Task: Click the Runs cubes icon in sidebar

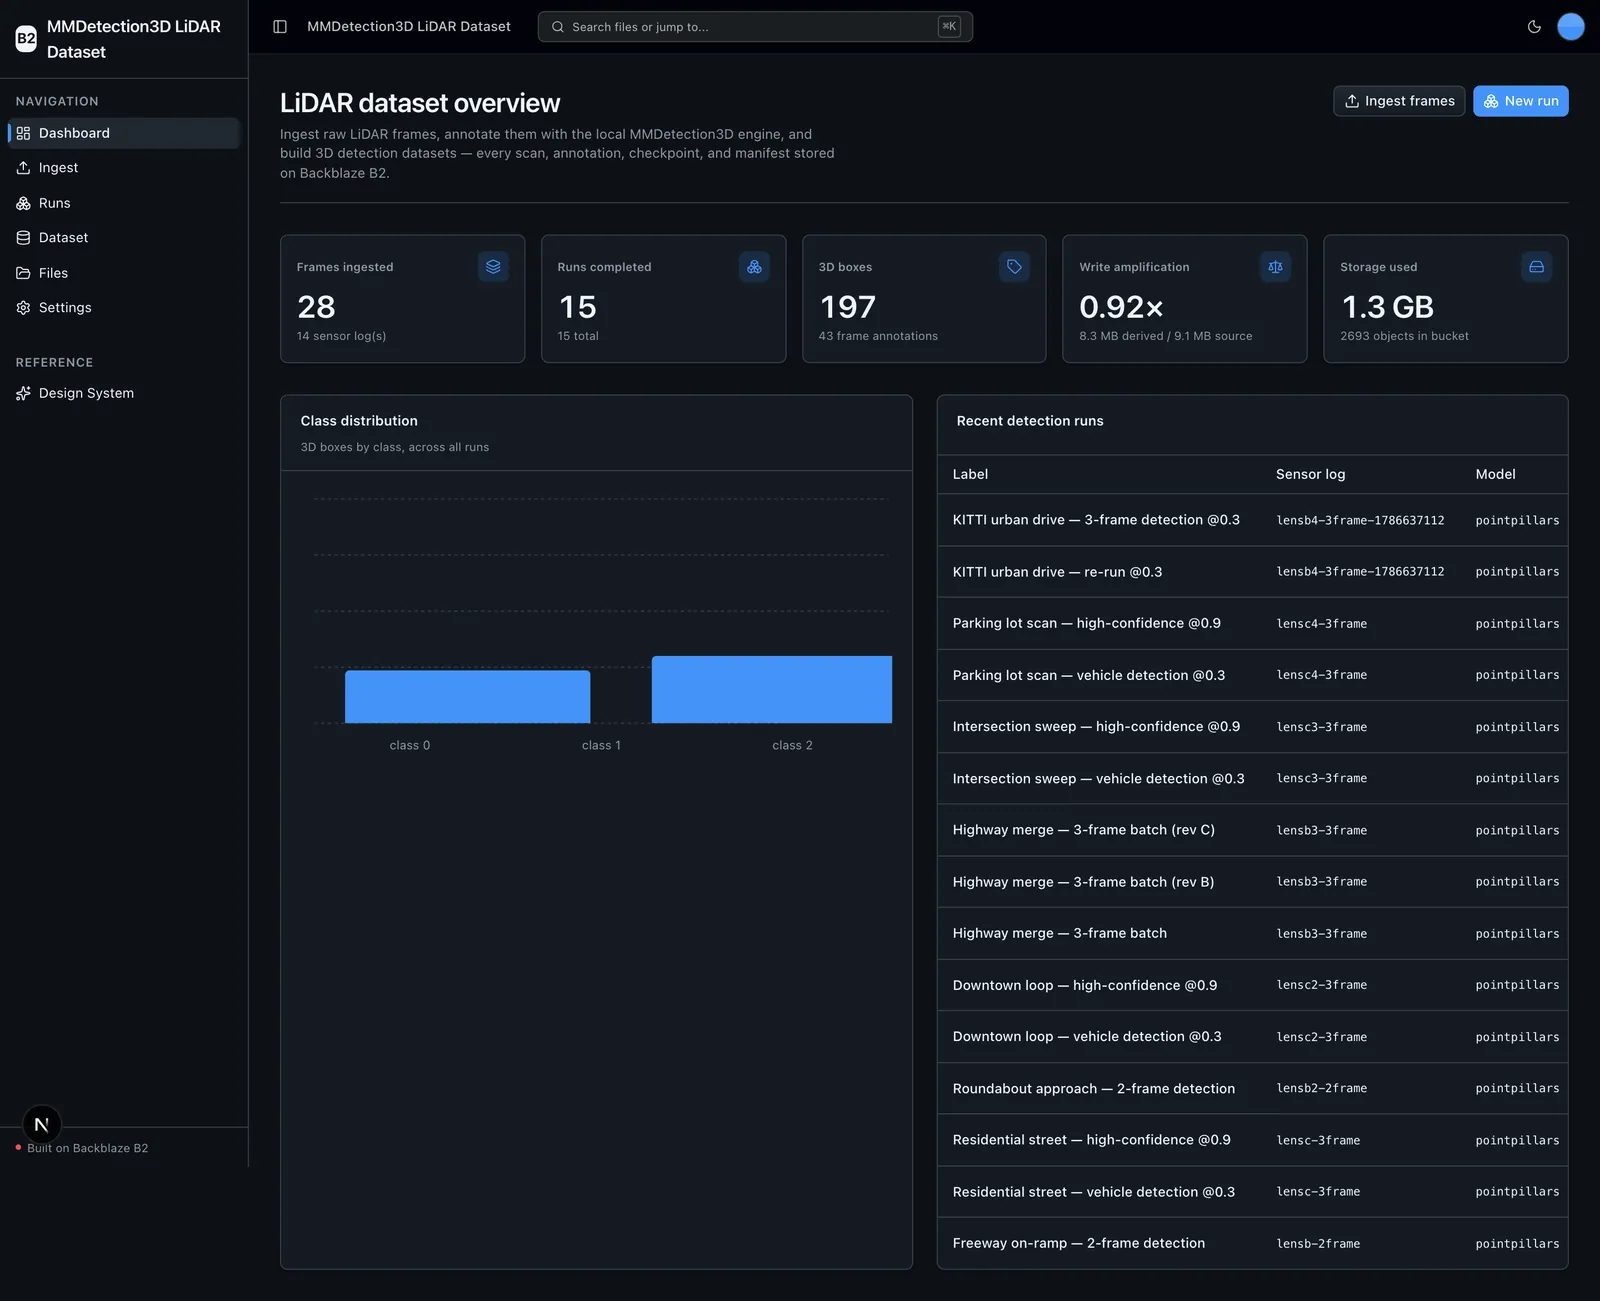Action: [x=23, y=203]
